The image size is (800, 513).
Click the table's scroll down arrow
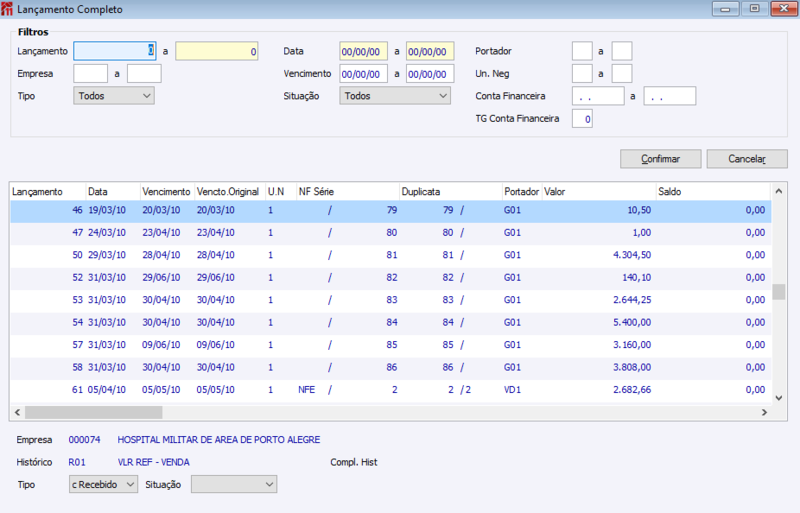pos(779,397)
